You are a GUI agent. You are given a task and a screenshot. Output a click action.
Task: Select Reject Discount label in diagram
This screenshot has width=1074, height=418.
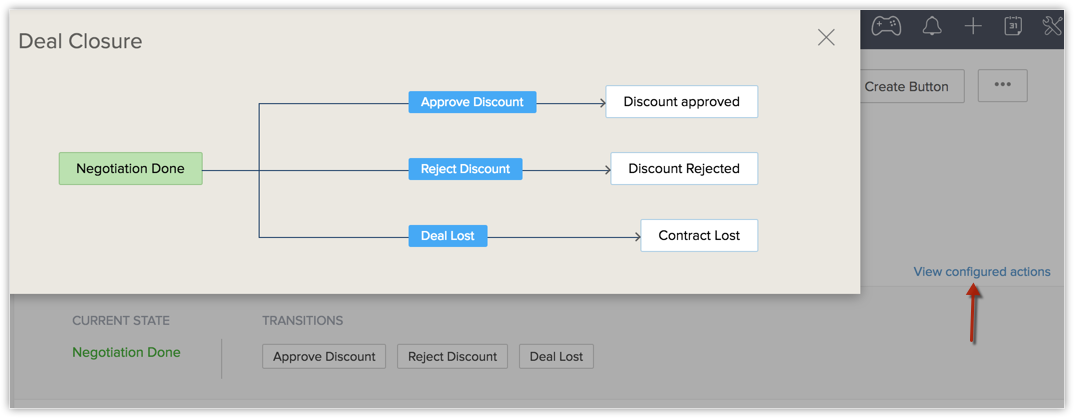(x=465, y=169)
